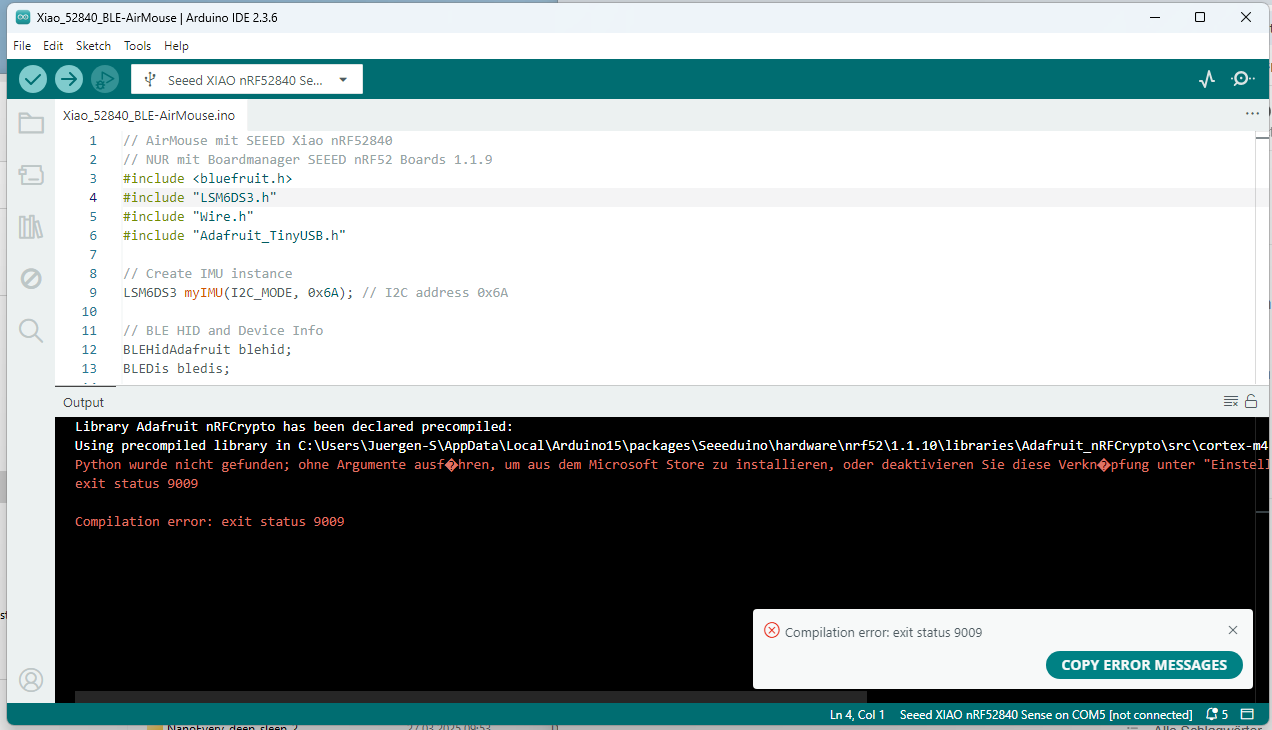Minimize the Arduino IDE window

(x=1157, y=17)
